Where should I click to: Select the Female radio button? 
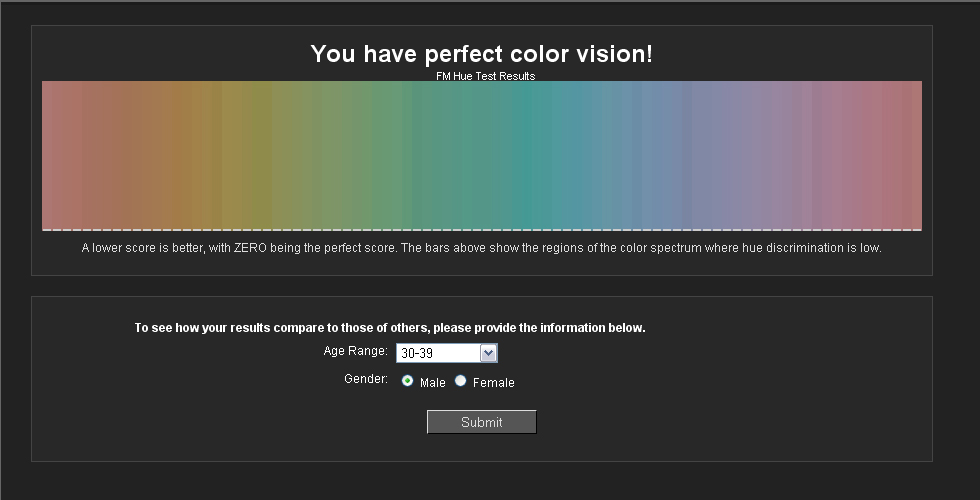point(461,381)
